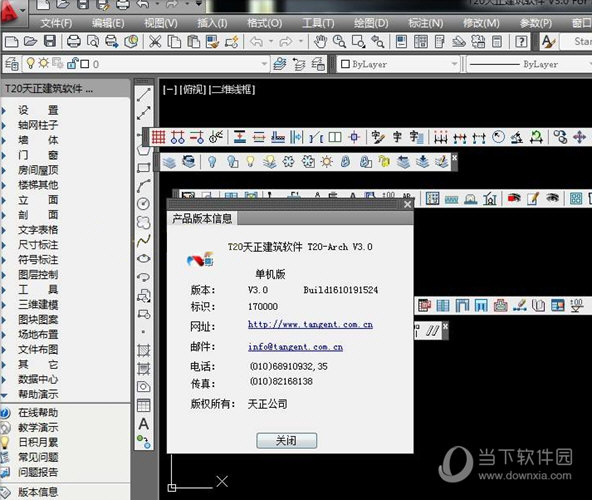Open the http://www.tangent.com.cn link

click(x=310, y=325)
